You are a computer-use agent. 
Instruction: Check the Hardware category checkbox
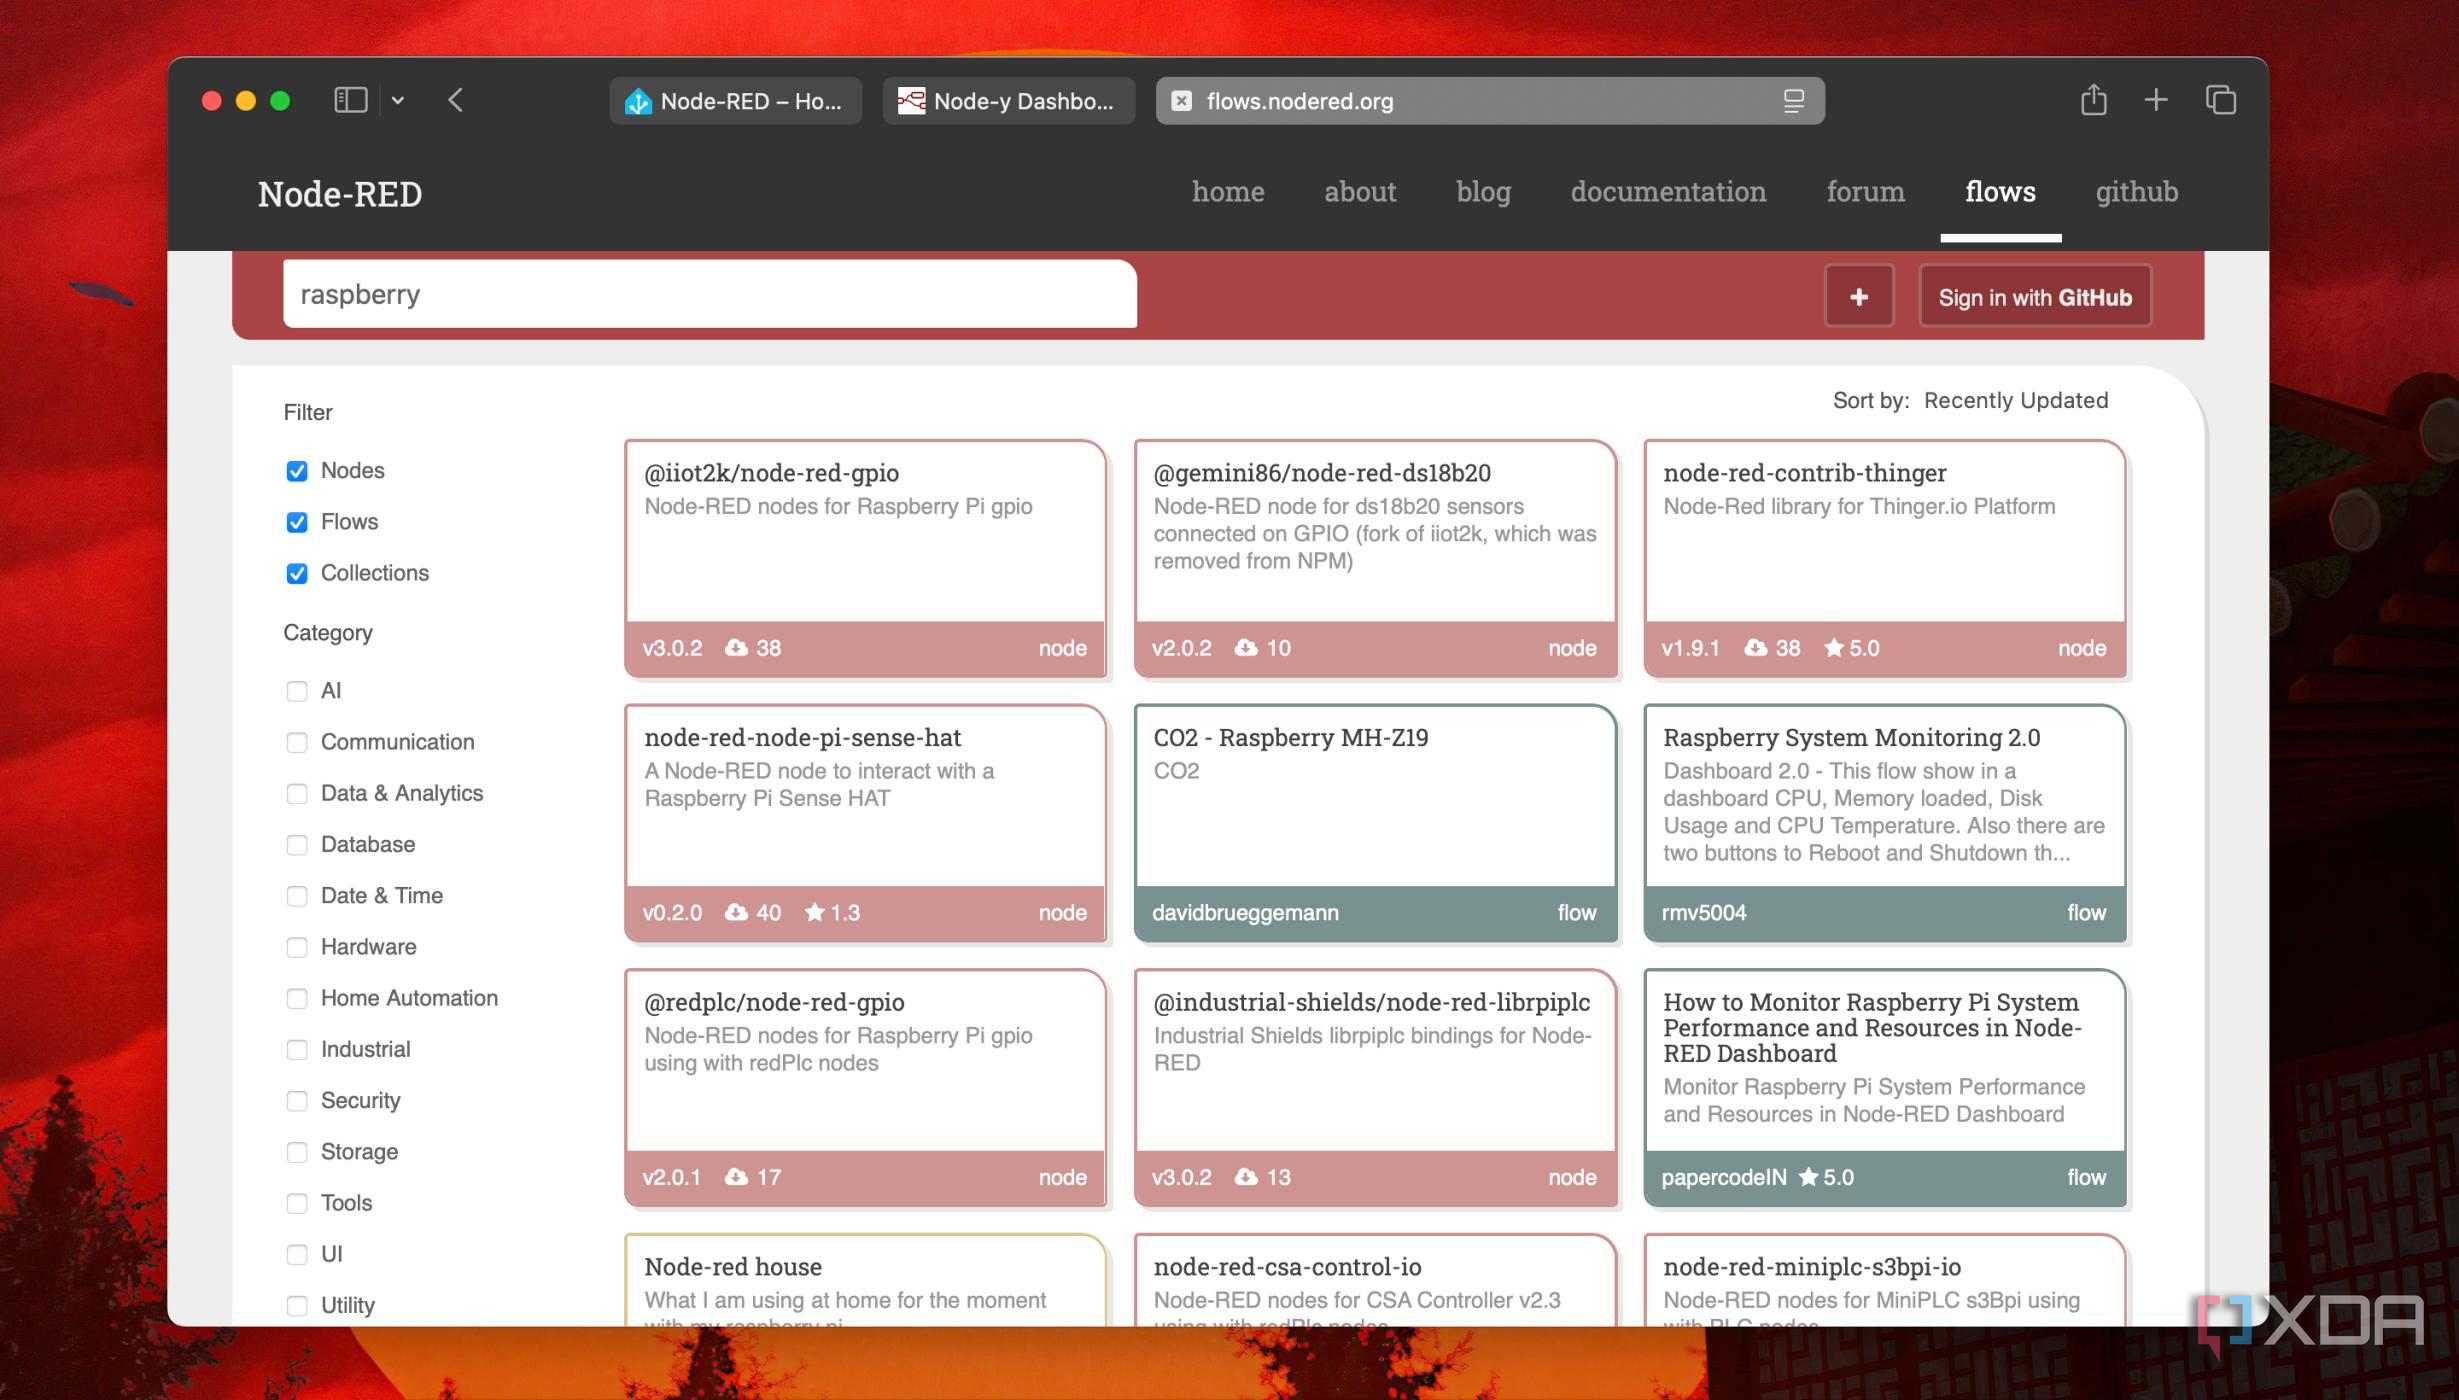(297, 947)
